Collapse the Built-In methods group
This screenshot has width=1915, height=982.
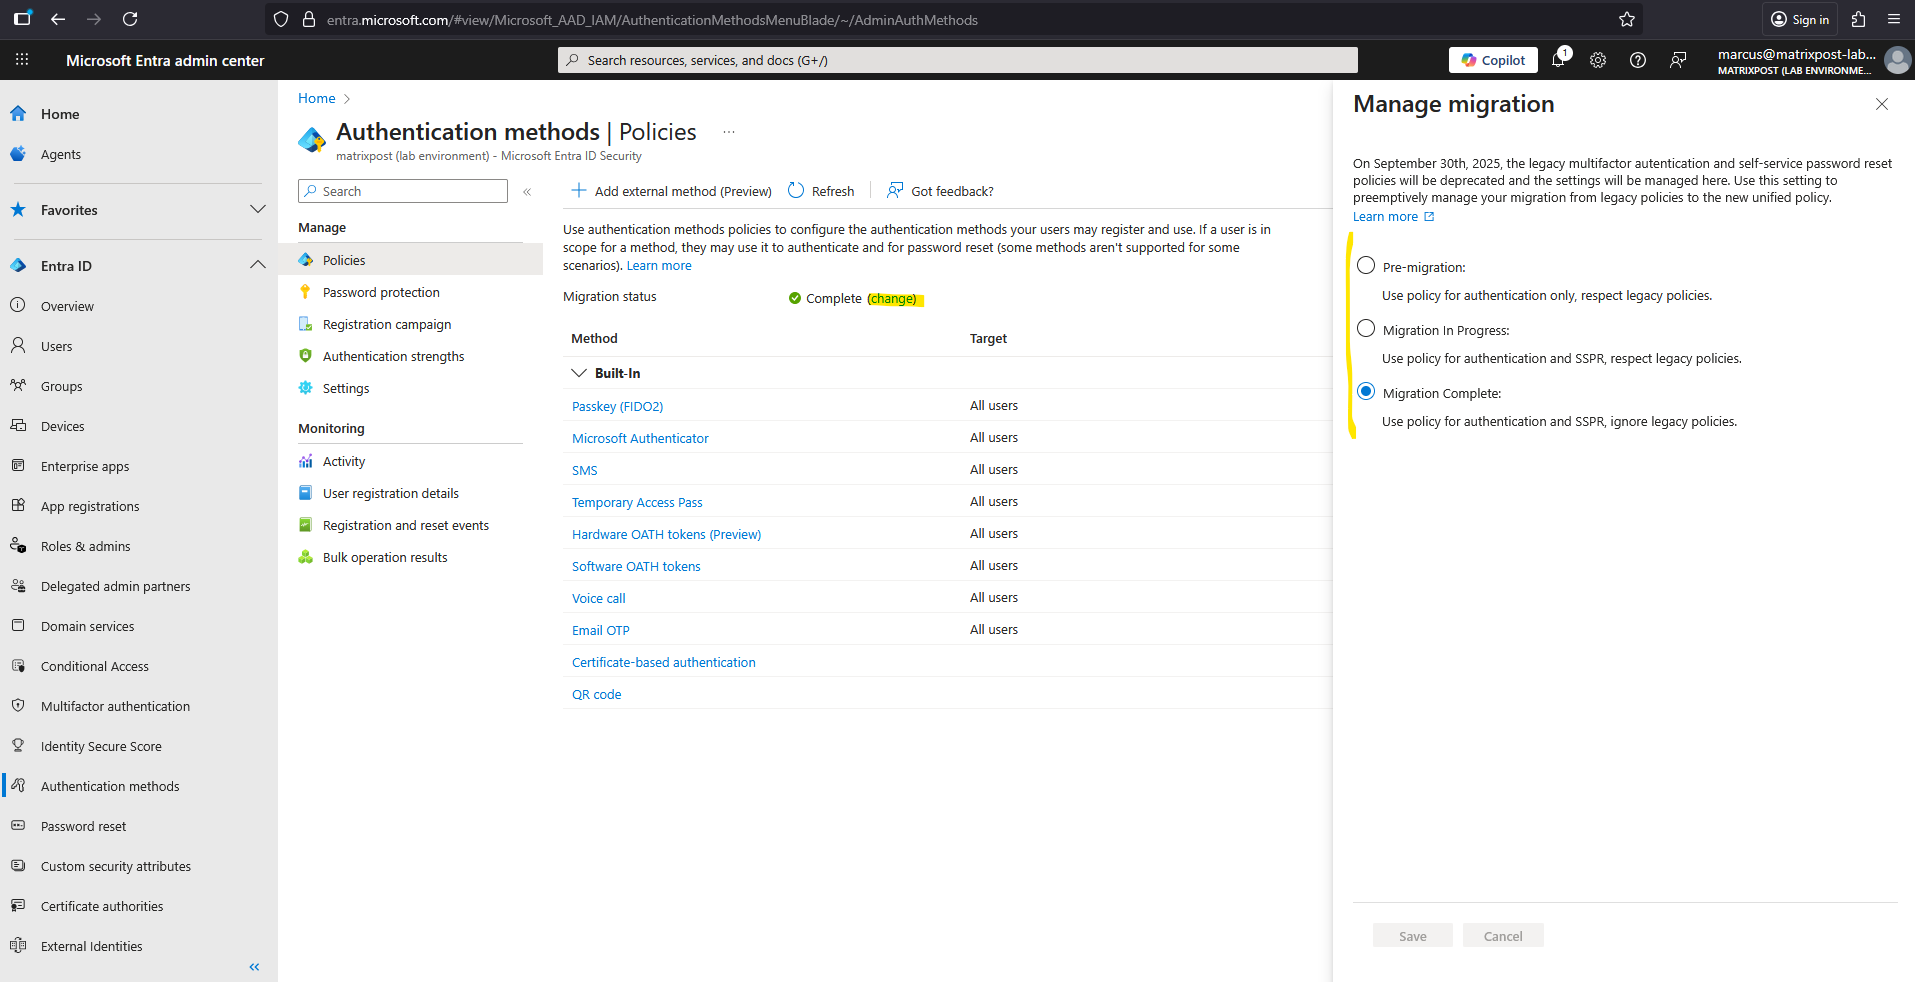click(579, 373)
